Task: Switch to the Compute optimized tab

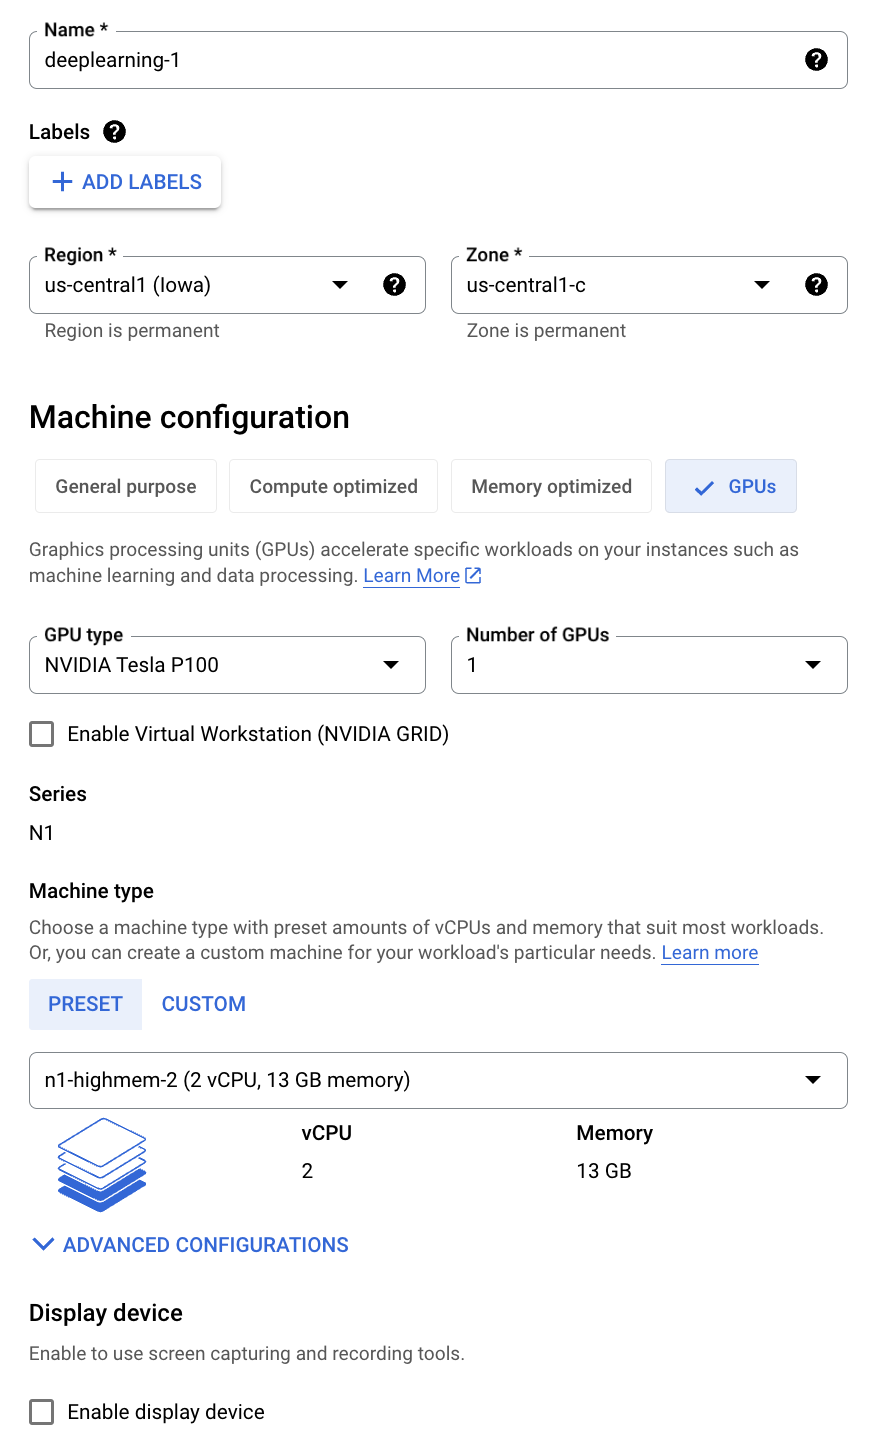Action: click(333, 487)
